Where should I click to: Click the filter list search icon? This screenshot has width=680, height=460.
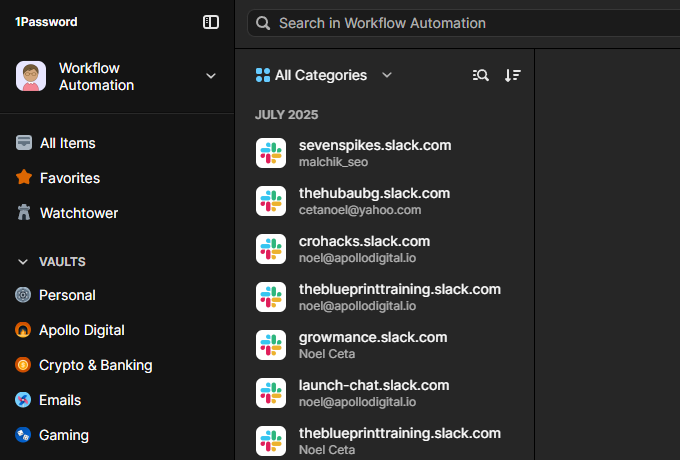[481, 75]
